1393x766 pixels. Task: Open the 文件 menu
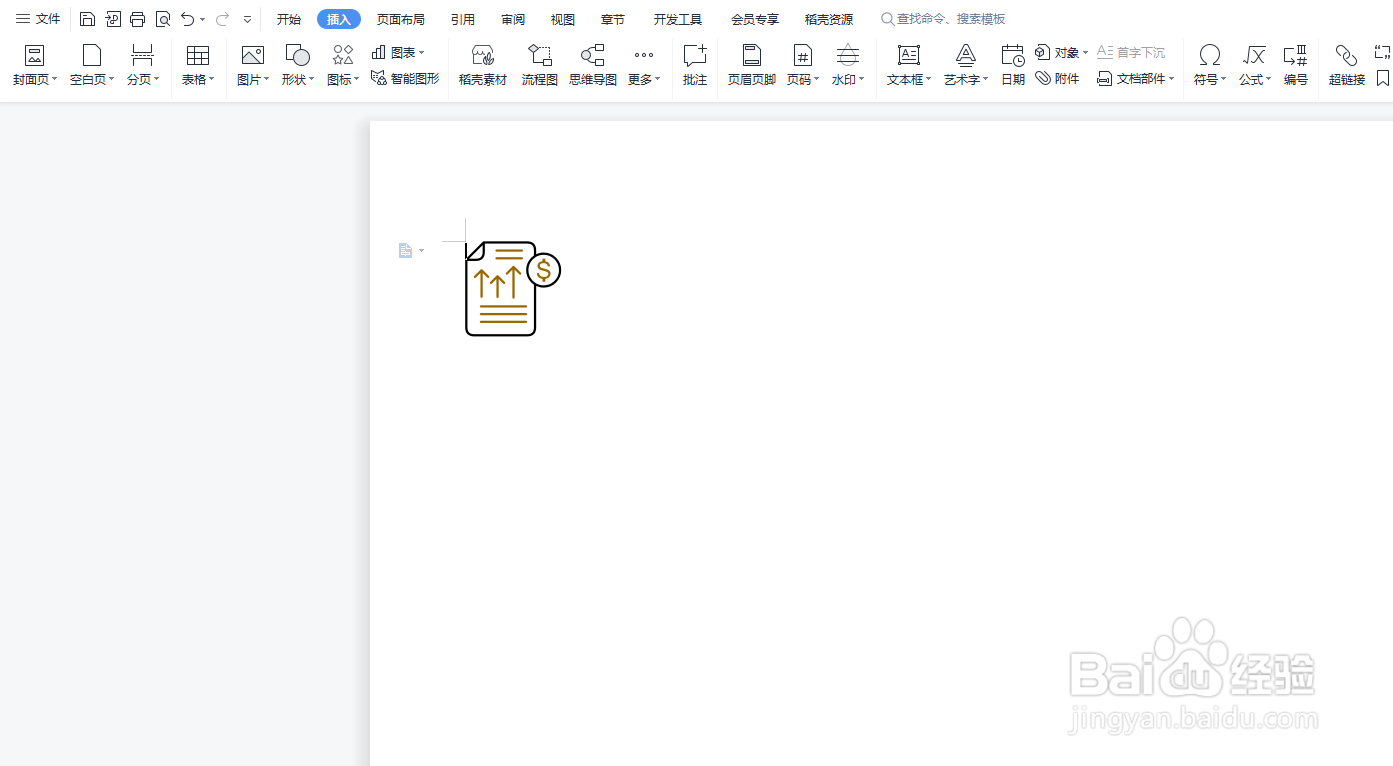click(38, 19)
